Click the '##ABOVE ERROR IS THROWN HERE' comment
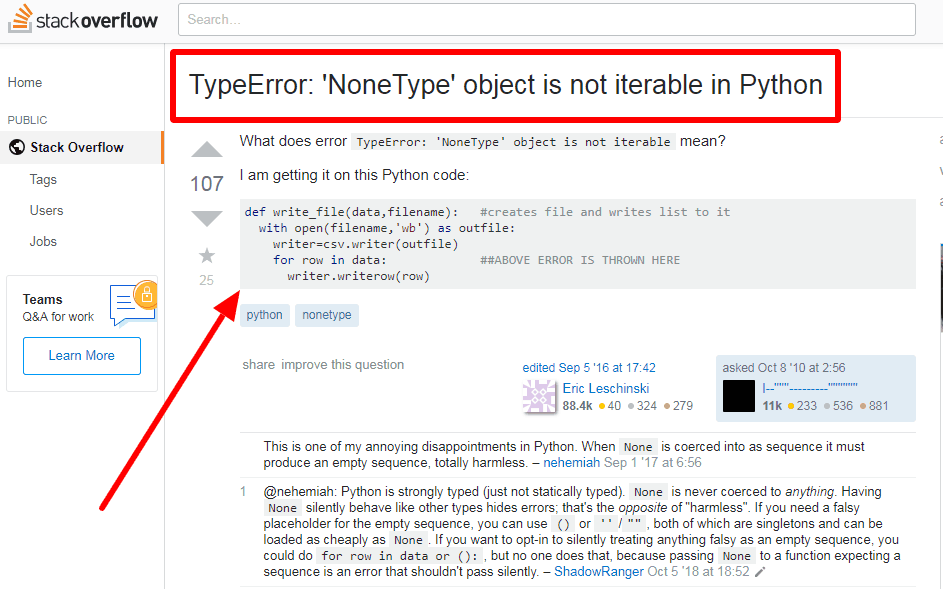The width and height of the screenshot is (943, 589). click(580, 260)
